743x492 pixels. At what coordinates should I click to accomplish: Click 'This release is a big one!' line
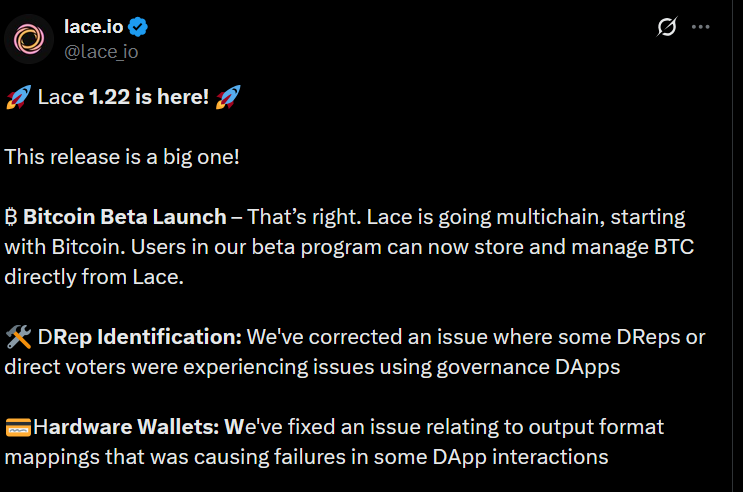tap(122, 158)
